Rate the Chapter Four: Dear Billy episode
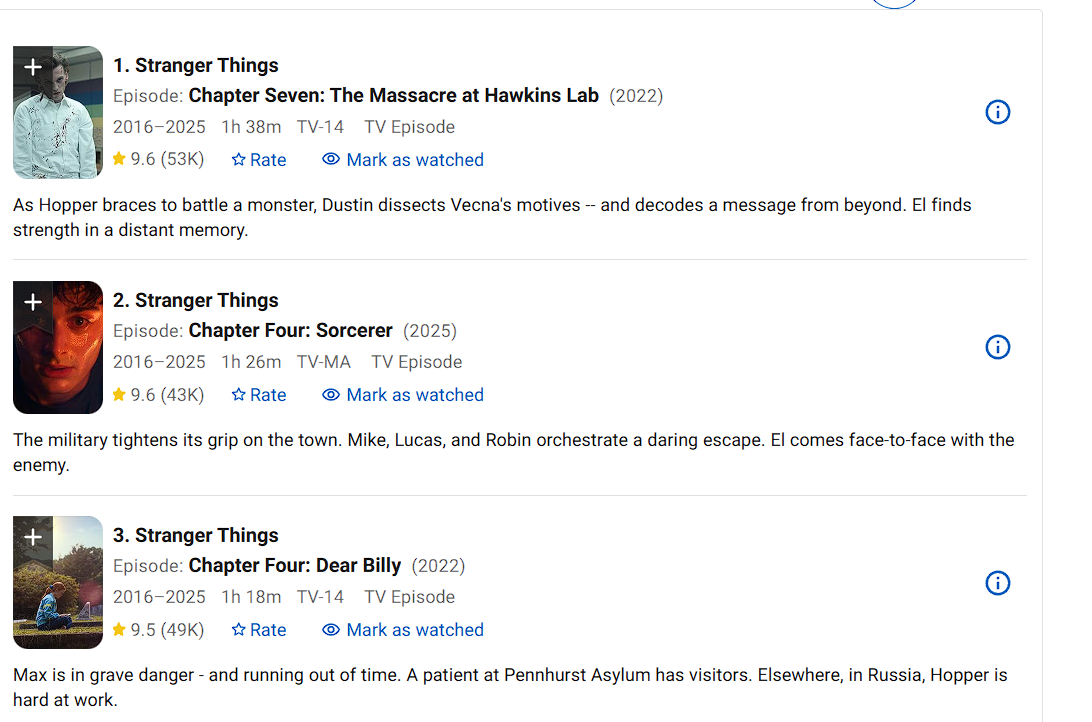Image resolution: width=1092 pixels, height=722 pixels. tap(259, 630)
